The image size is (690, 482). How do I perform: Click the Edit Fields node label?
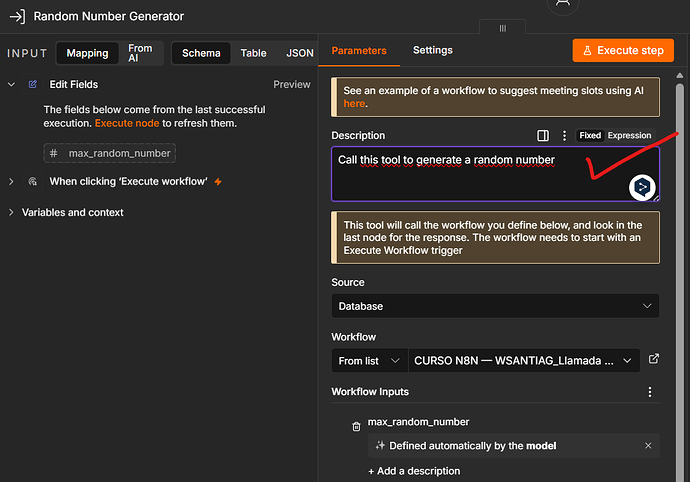[x=73, y=84]
